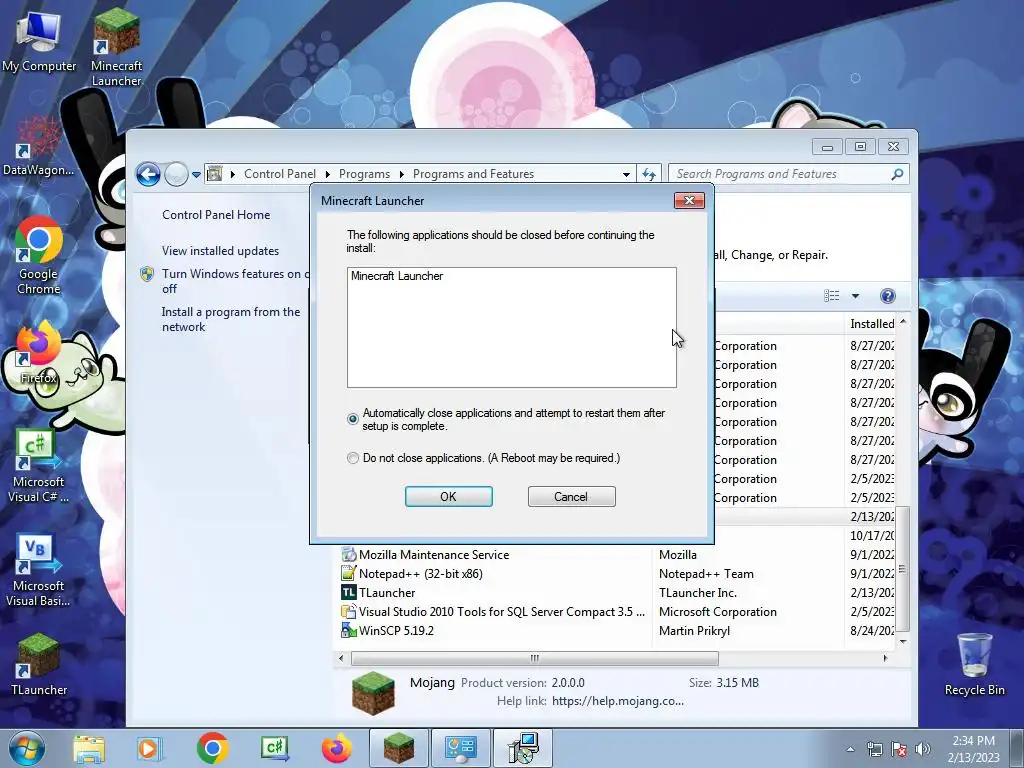Click the Back arrow in Control Panel

coord(148,174)
